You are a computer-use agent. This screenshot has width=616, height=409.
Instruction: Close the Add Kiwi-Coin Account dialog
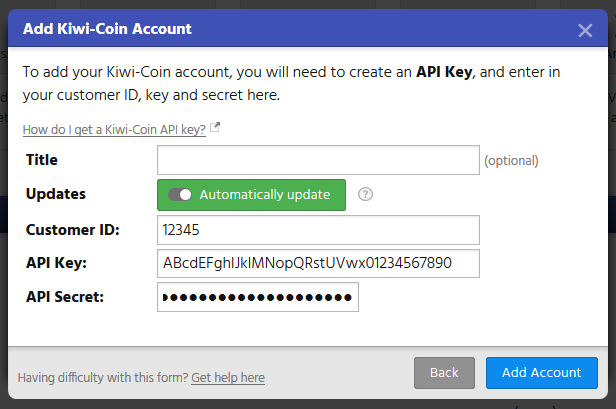[585, 30]
